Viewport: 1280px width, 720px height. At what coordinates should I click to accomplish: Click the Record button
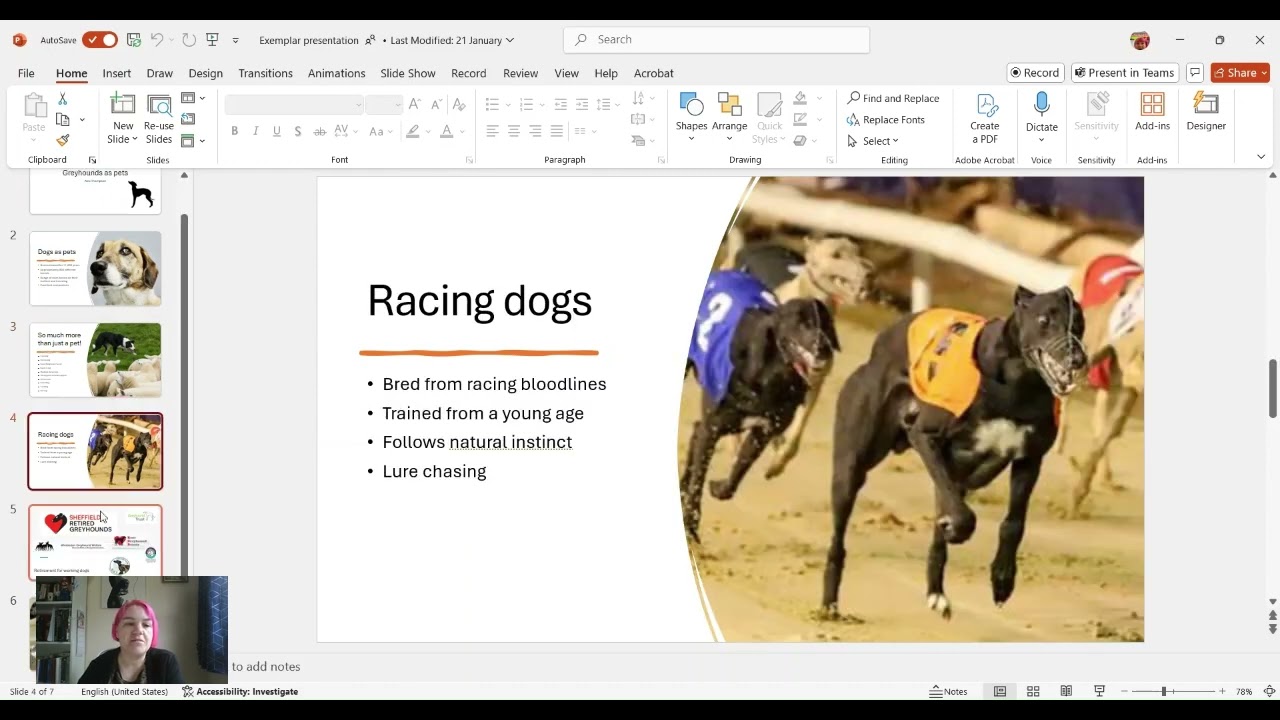tap(1035, 73)
